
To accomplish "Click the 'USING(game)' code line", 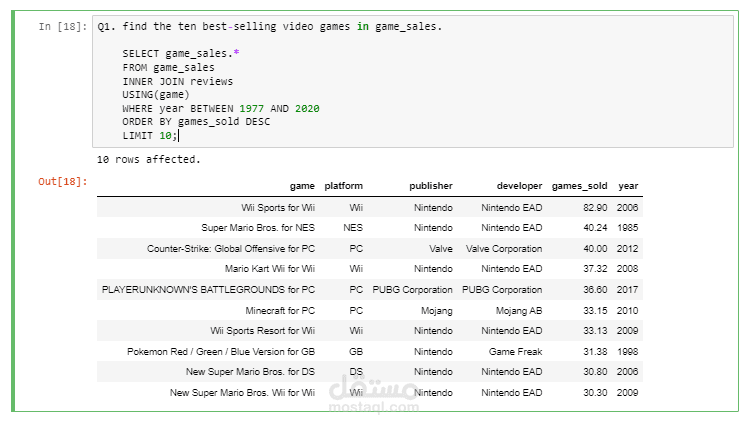I will click(x=156, y=95).
